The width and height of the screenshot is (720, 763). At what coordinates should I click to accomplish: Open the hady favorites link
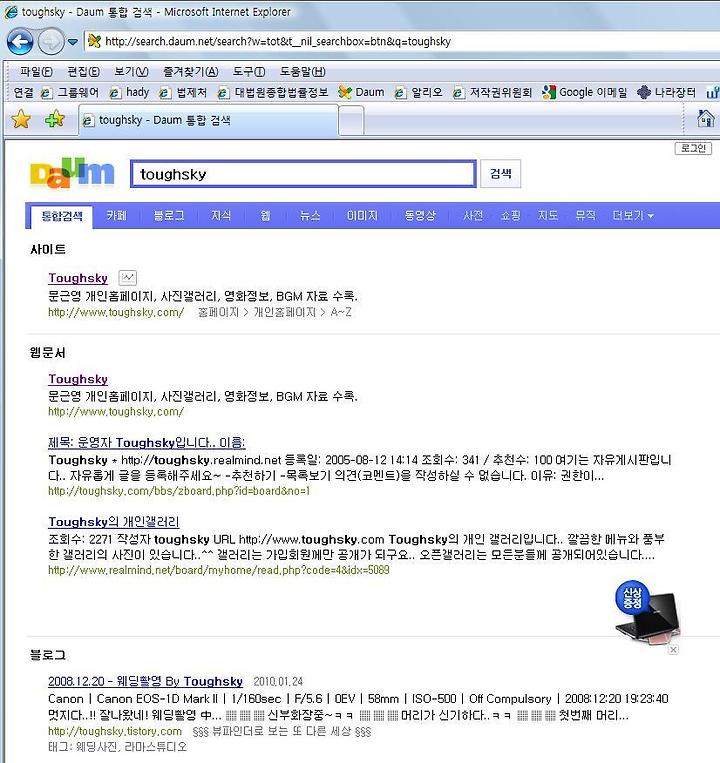click(129, 92)
